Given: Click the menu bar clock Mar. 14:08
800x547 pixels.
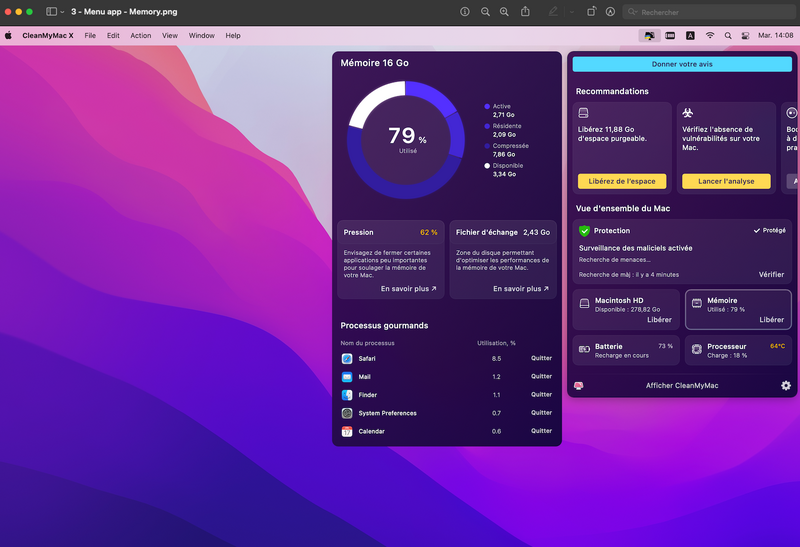Looking at the screenshot, I should (x=776, y=35).
